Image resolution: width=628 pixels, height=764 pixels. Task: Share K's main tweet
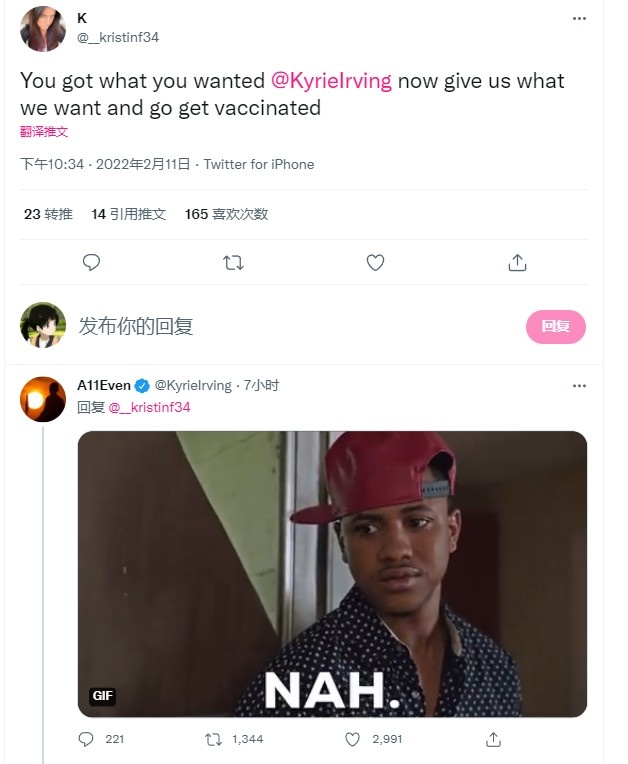point(517,262)
